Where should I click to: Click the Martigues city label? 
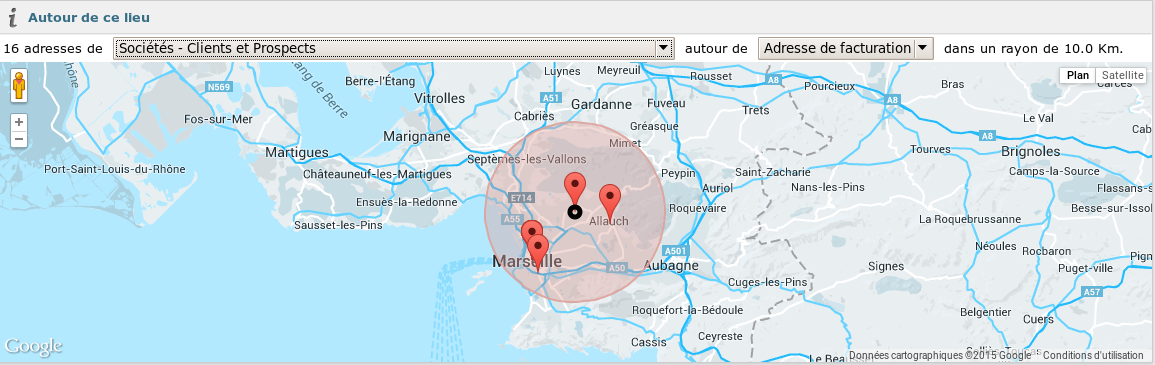coord(297,152)
